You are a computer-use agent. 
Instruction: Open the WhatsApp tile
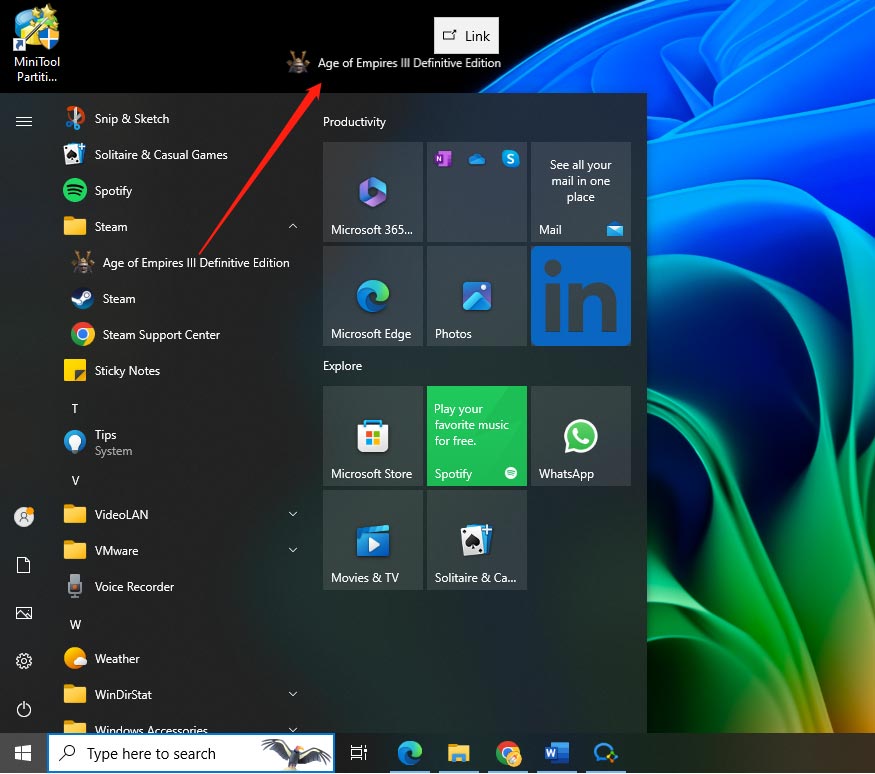[580, 436]
